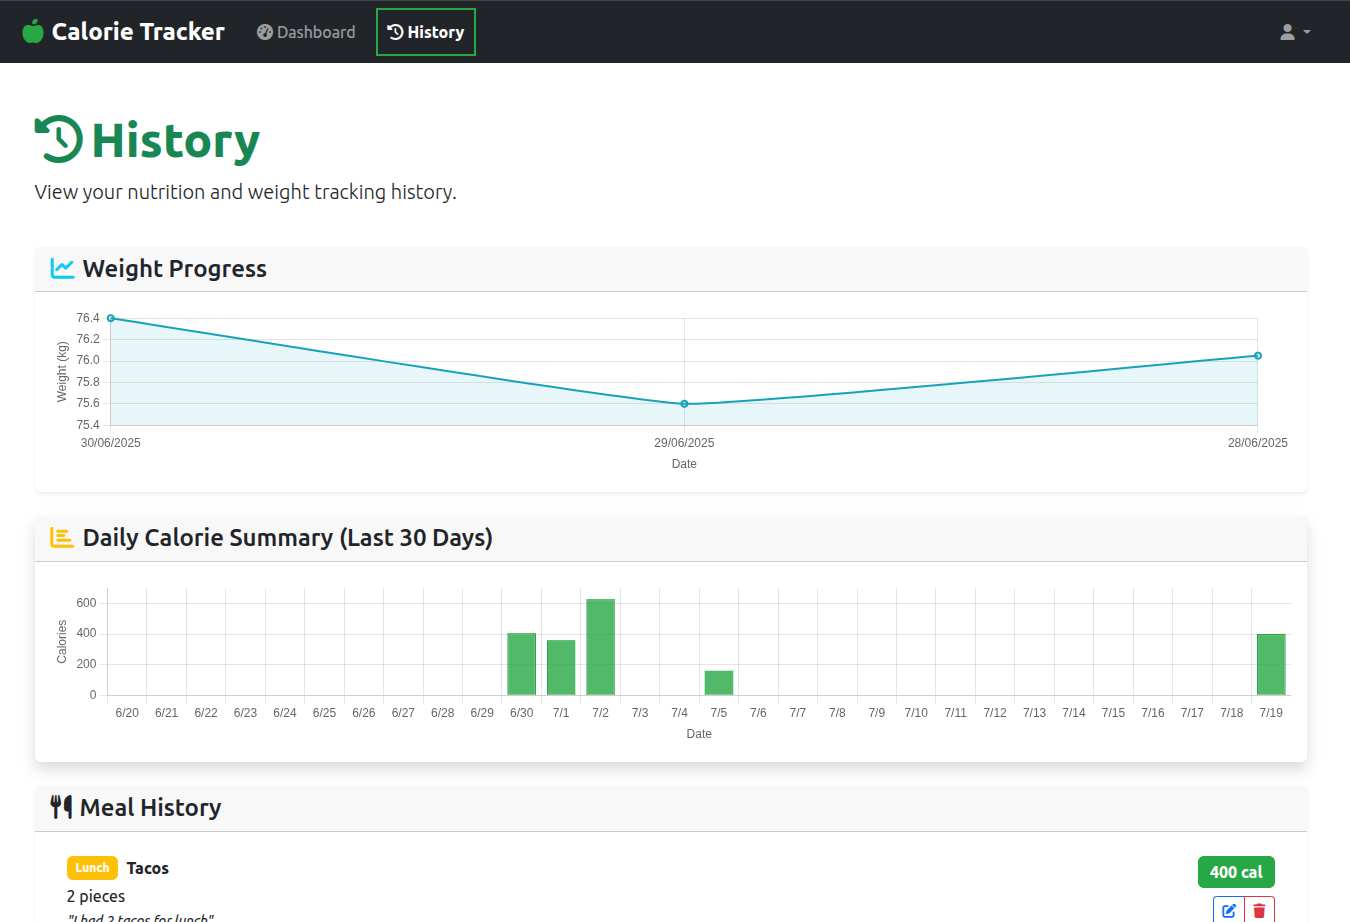Click the Weight Progress line chart icon
The image size is (1350, 922).
tap(62, 268)
